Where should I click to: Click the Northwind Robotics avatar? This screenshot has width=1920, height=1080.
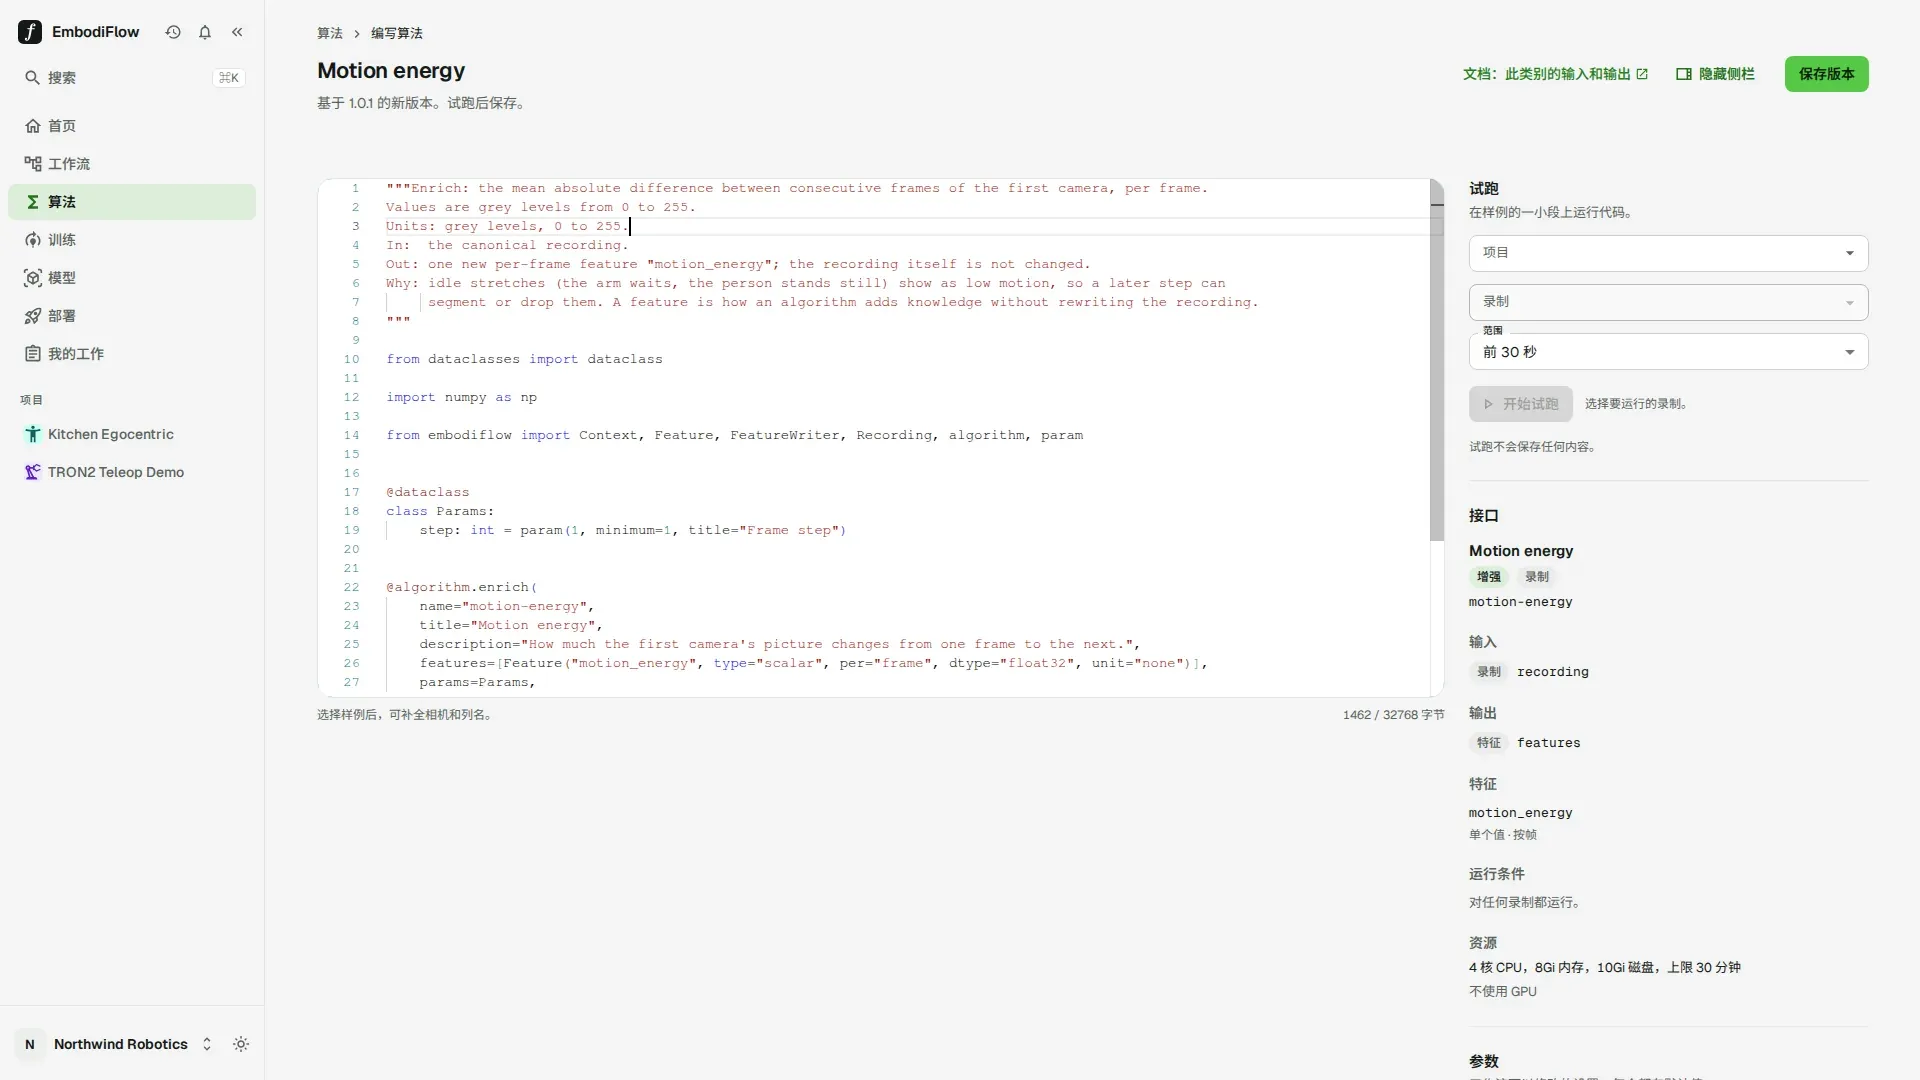(30, 1044)
